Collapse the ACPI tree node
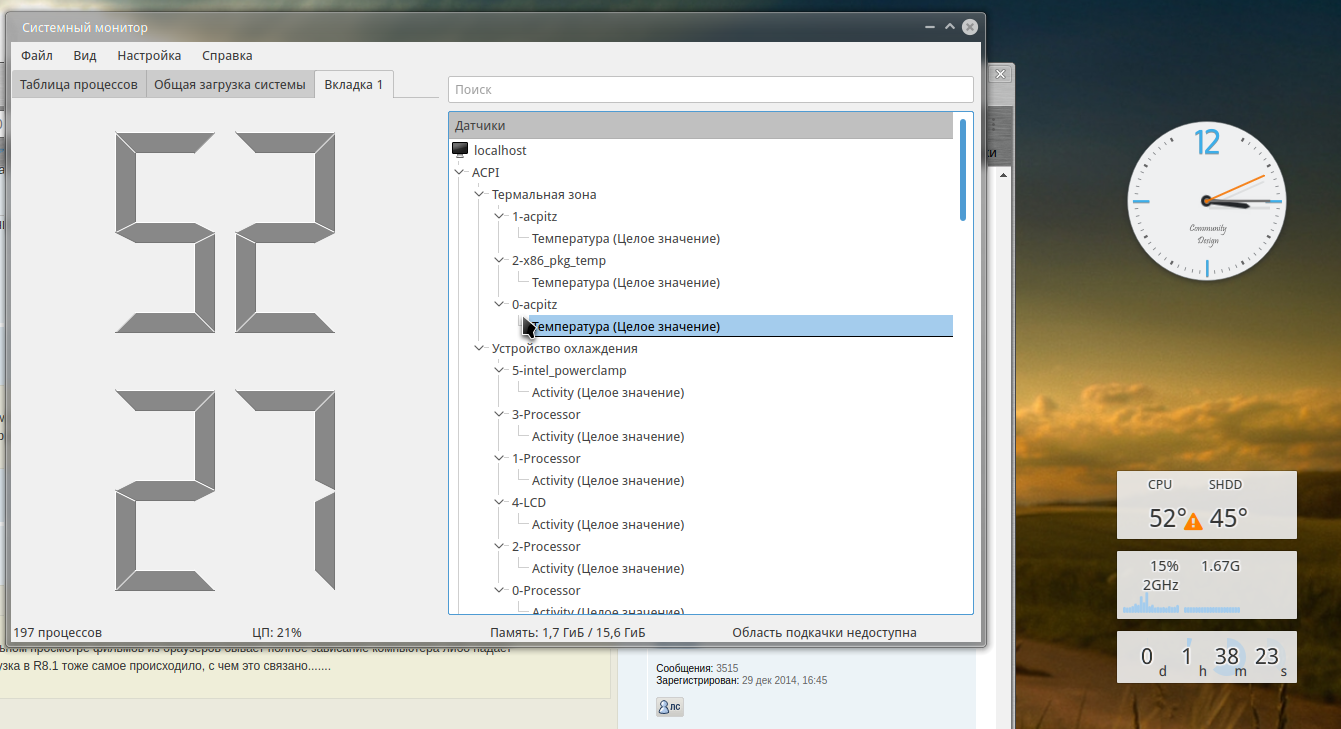This screenshot has width=1341, height=729. [x=460, y=172]
